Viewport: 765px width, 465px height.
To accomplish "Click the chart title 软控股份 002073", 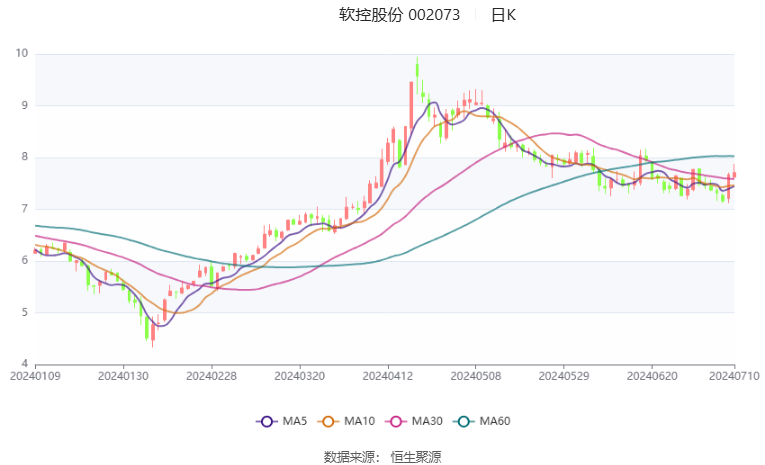I will pyautogui.click(x=399, y=15).
